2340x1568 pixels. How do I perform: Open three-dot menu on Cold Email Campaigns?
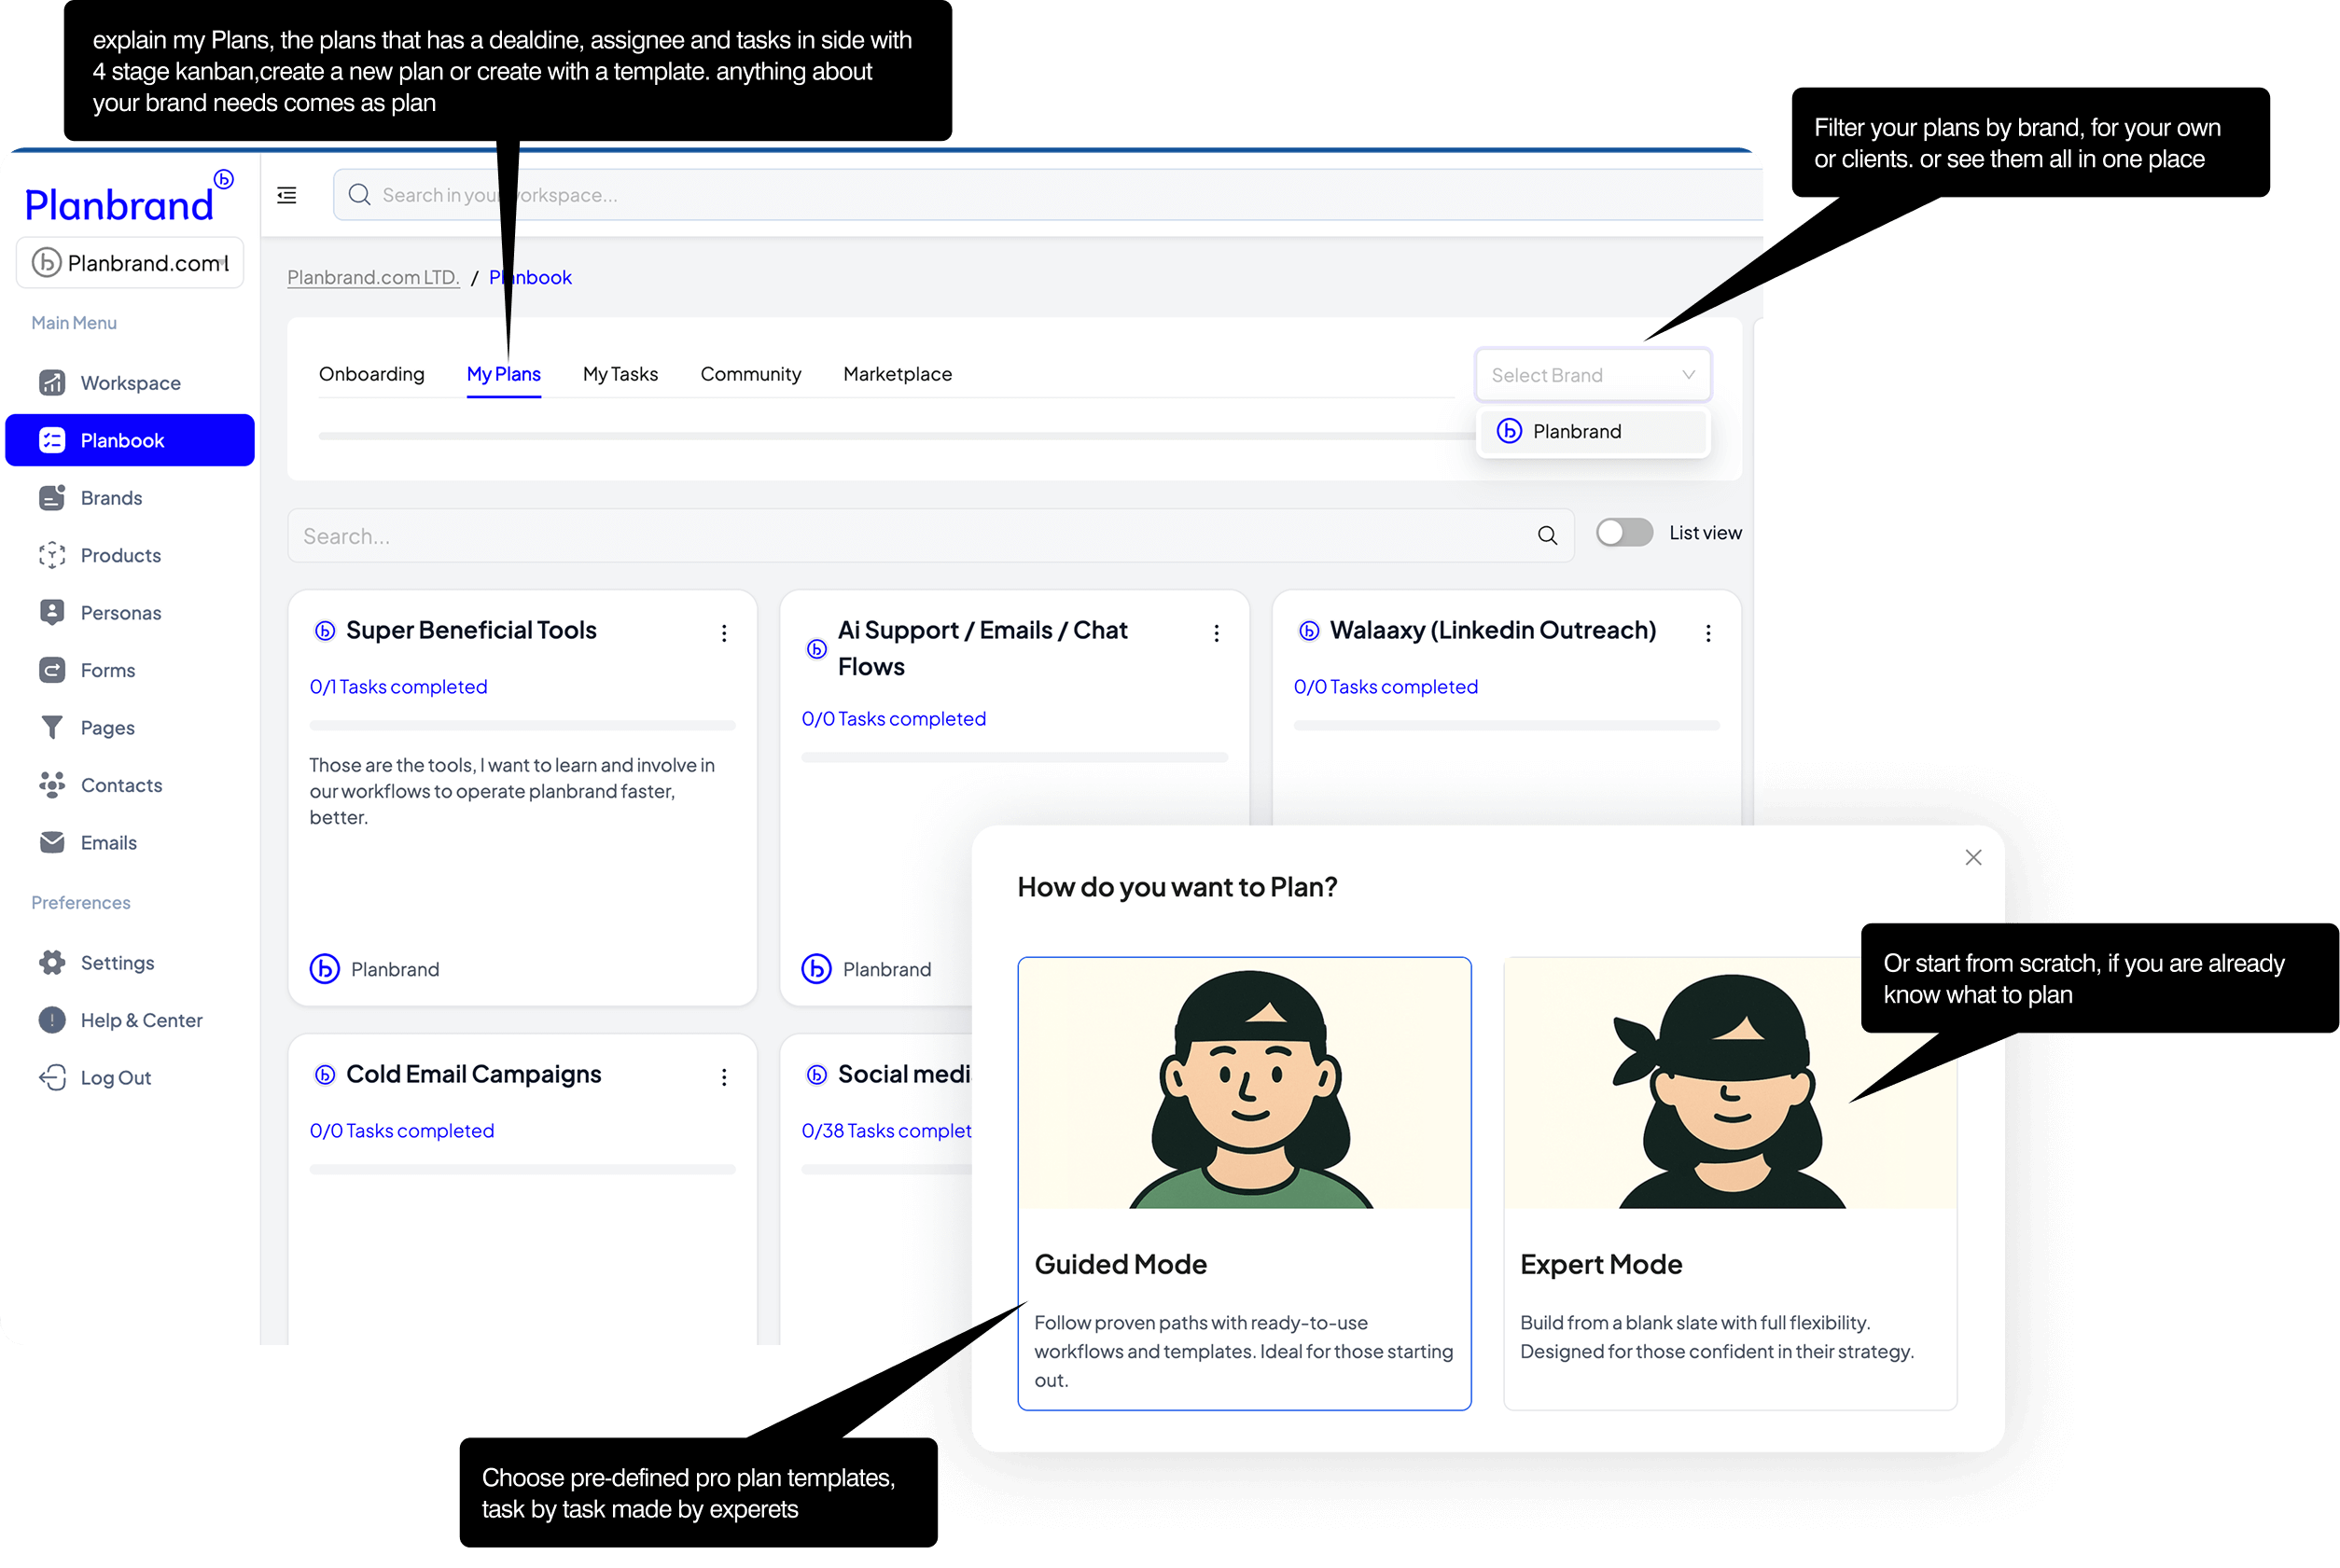[724, 1077]
